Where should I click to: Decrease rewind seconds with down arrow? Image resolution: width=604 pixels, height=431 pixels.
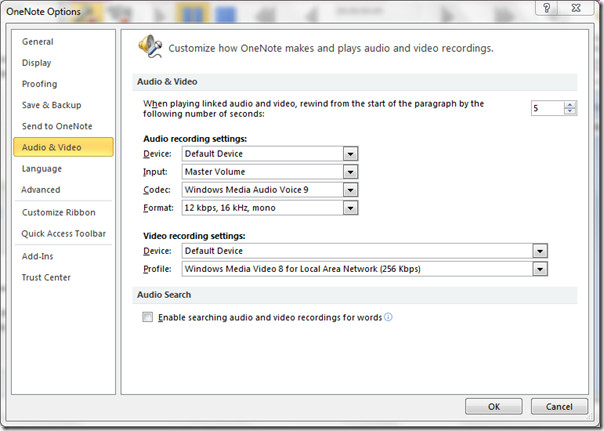(570, 111)
